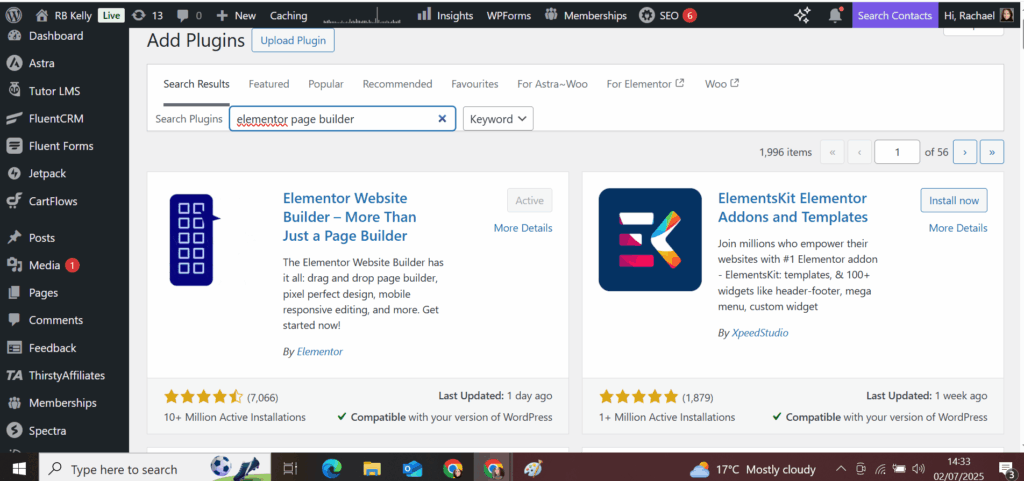Open the Woo external tab

(x=722, y=84)
